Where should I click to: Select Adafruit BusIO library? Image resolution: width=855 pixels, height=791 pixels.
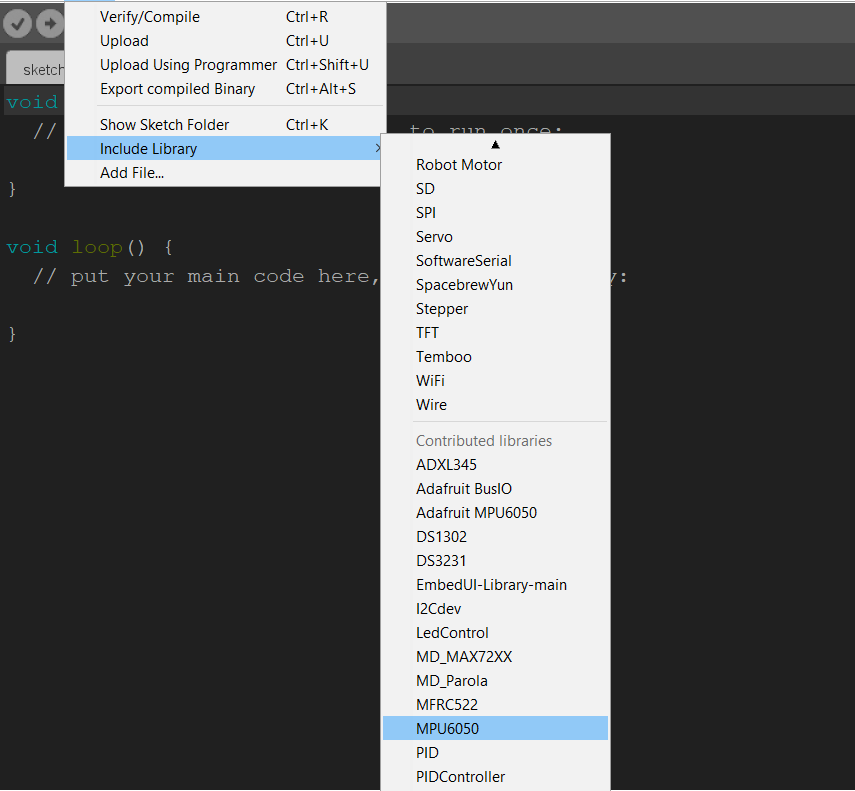click(x=495, y=488)
